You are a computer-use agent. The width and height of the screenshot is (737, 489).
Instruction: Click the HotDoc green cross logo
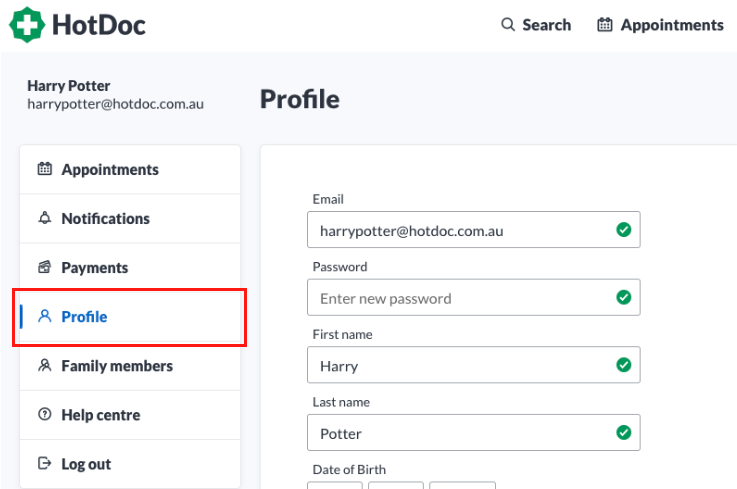coord(27,24)
